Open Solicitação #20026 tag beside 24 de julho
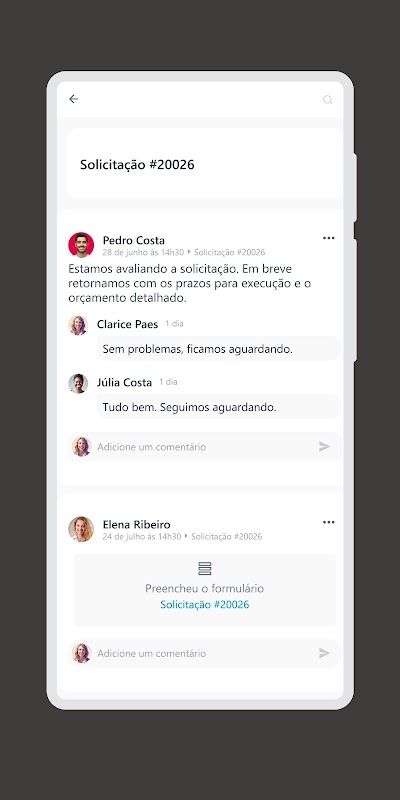 (x=227, y=537)
